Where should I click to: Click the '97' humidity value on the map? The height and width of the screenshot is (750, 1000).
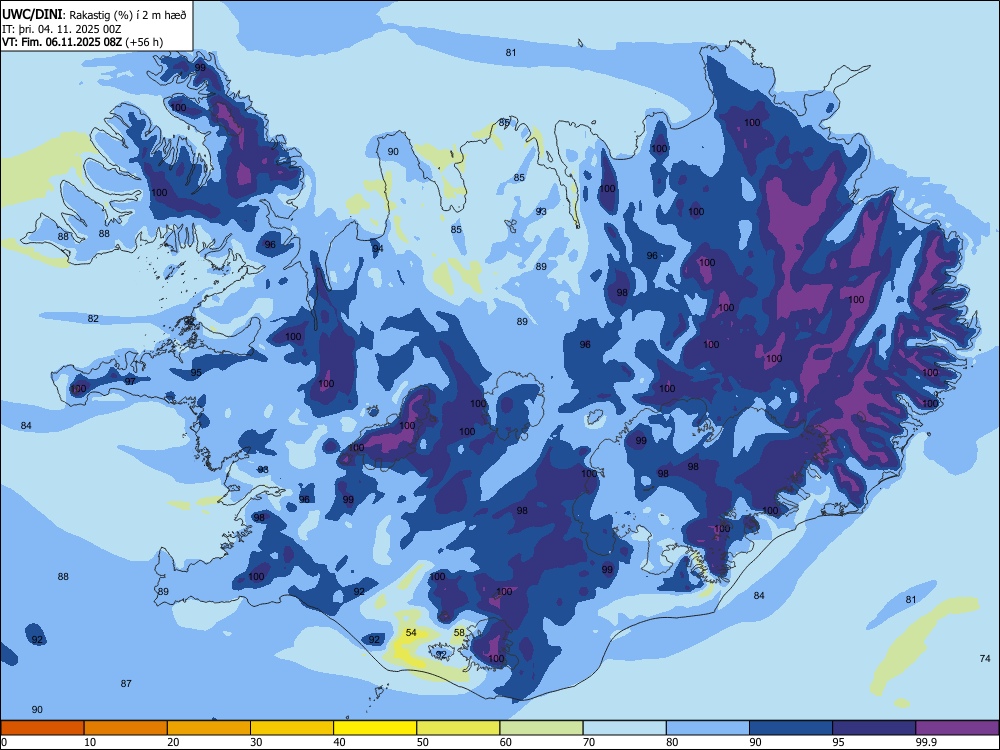(x=130, y=381)
